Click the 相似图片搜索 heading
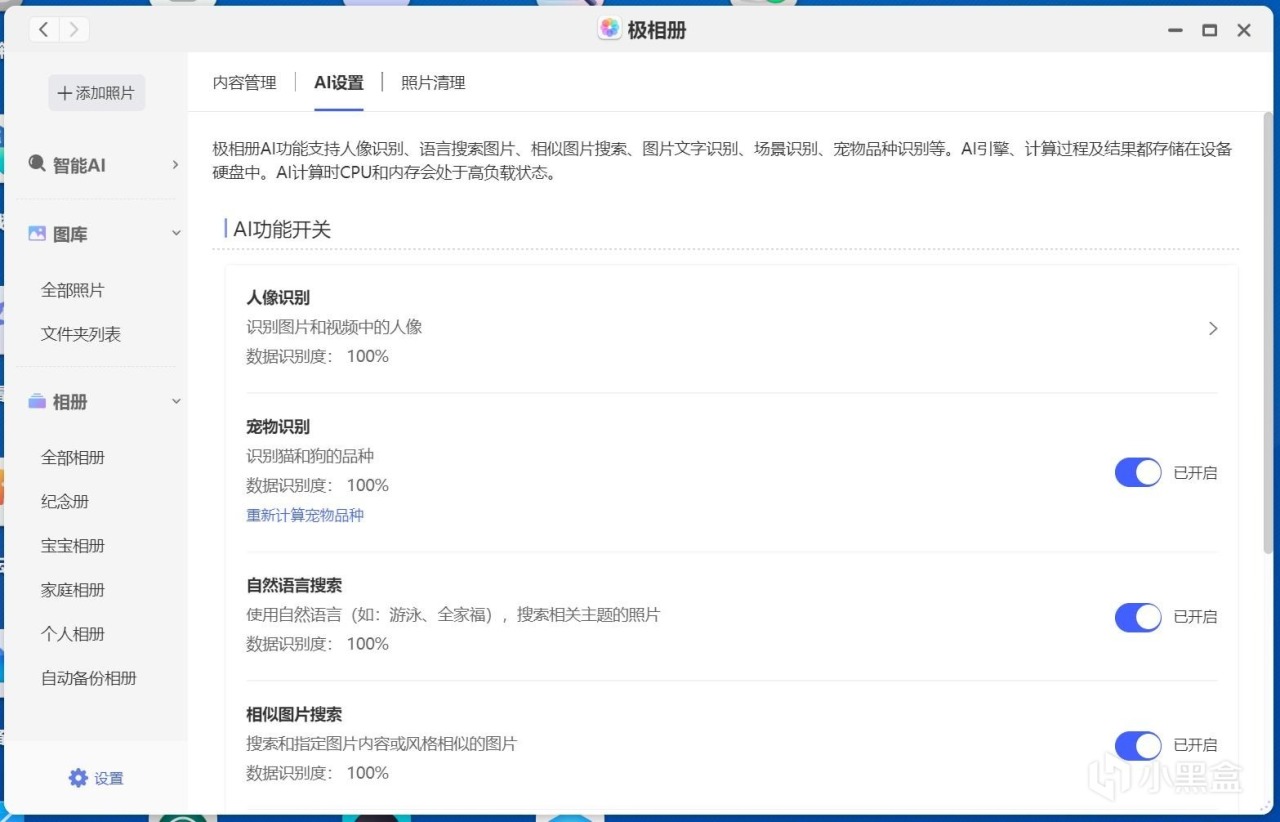The height and width of the screenshot is (822, 1280). (294, 714)
